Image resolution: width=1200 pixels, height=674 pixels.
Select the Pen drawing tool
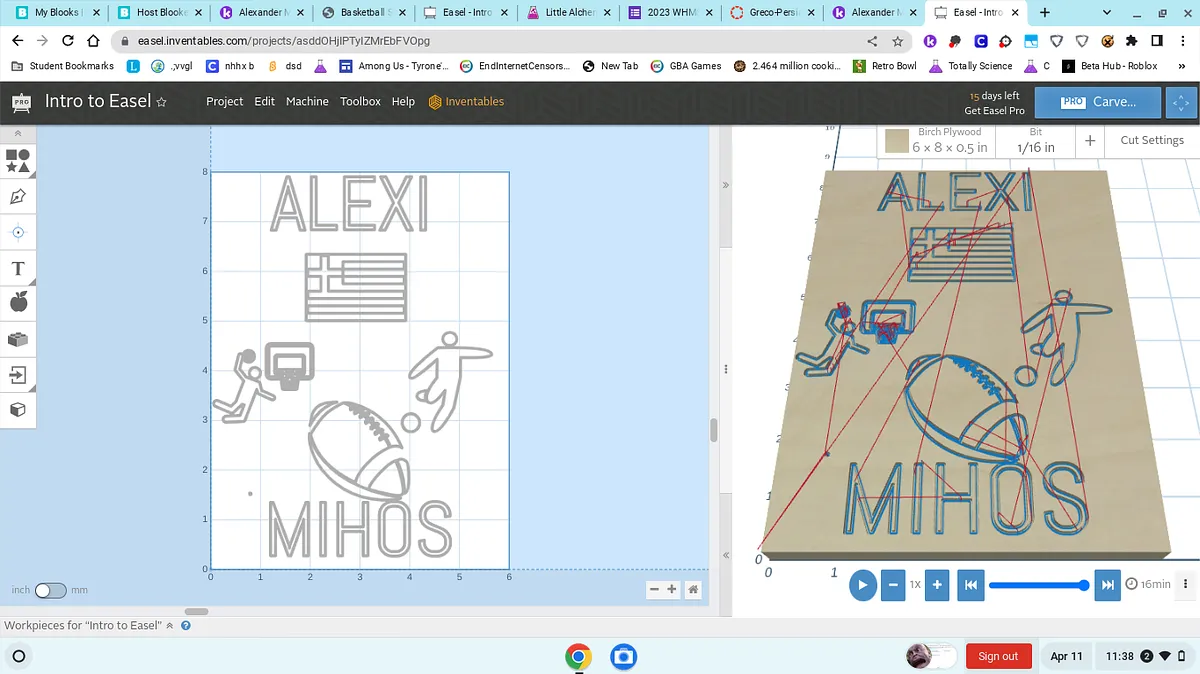[18, 196]
